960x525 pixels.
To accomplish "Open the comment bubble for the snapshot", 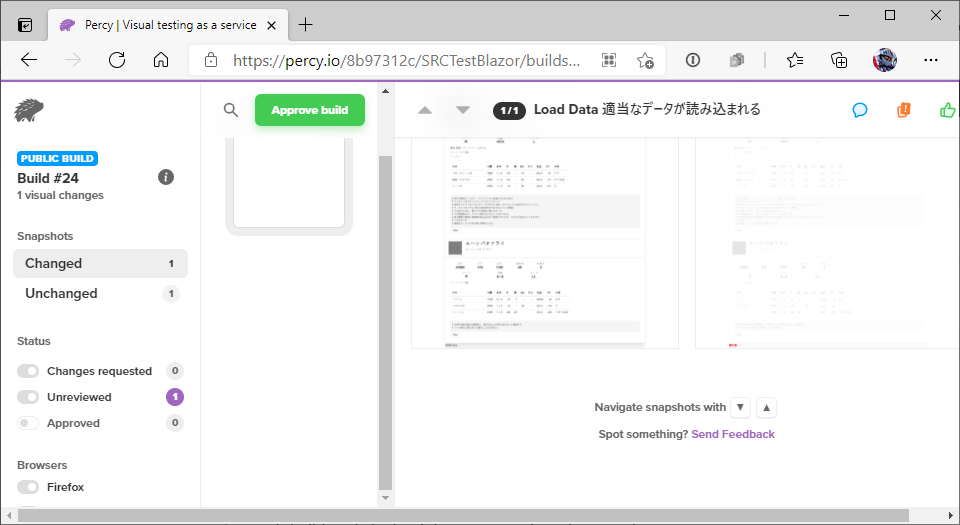I will 860,110.
